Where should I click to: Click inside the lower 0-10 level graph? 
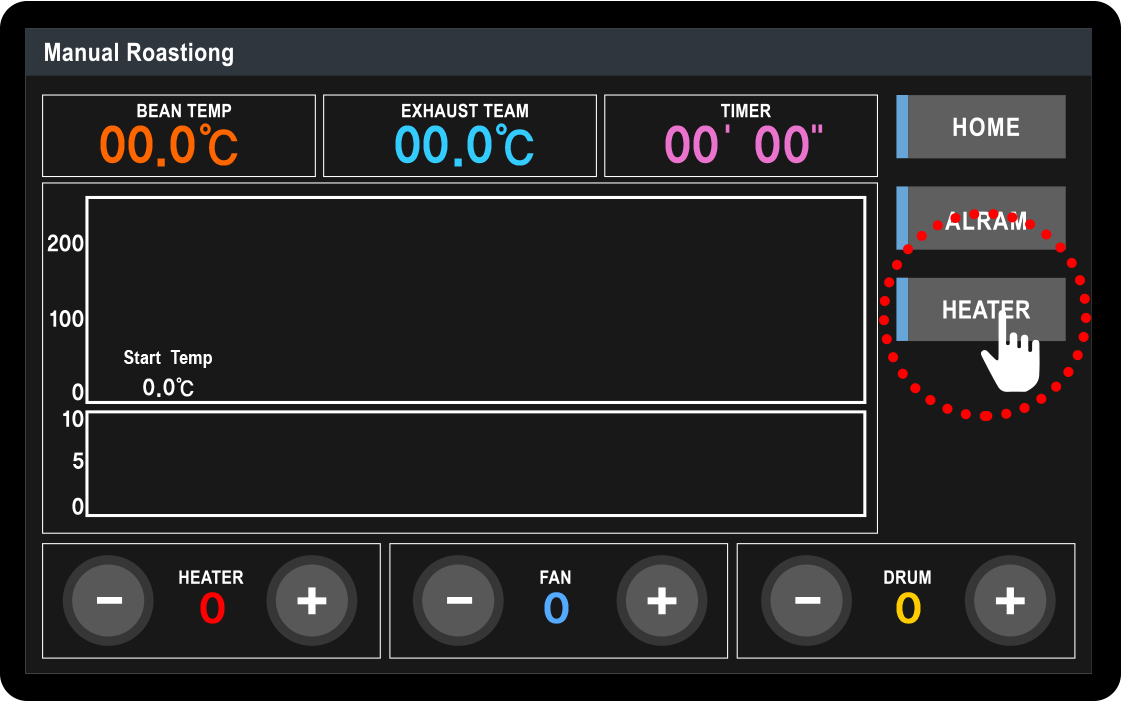(476, 463)
